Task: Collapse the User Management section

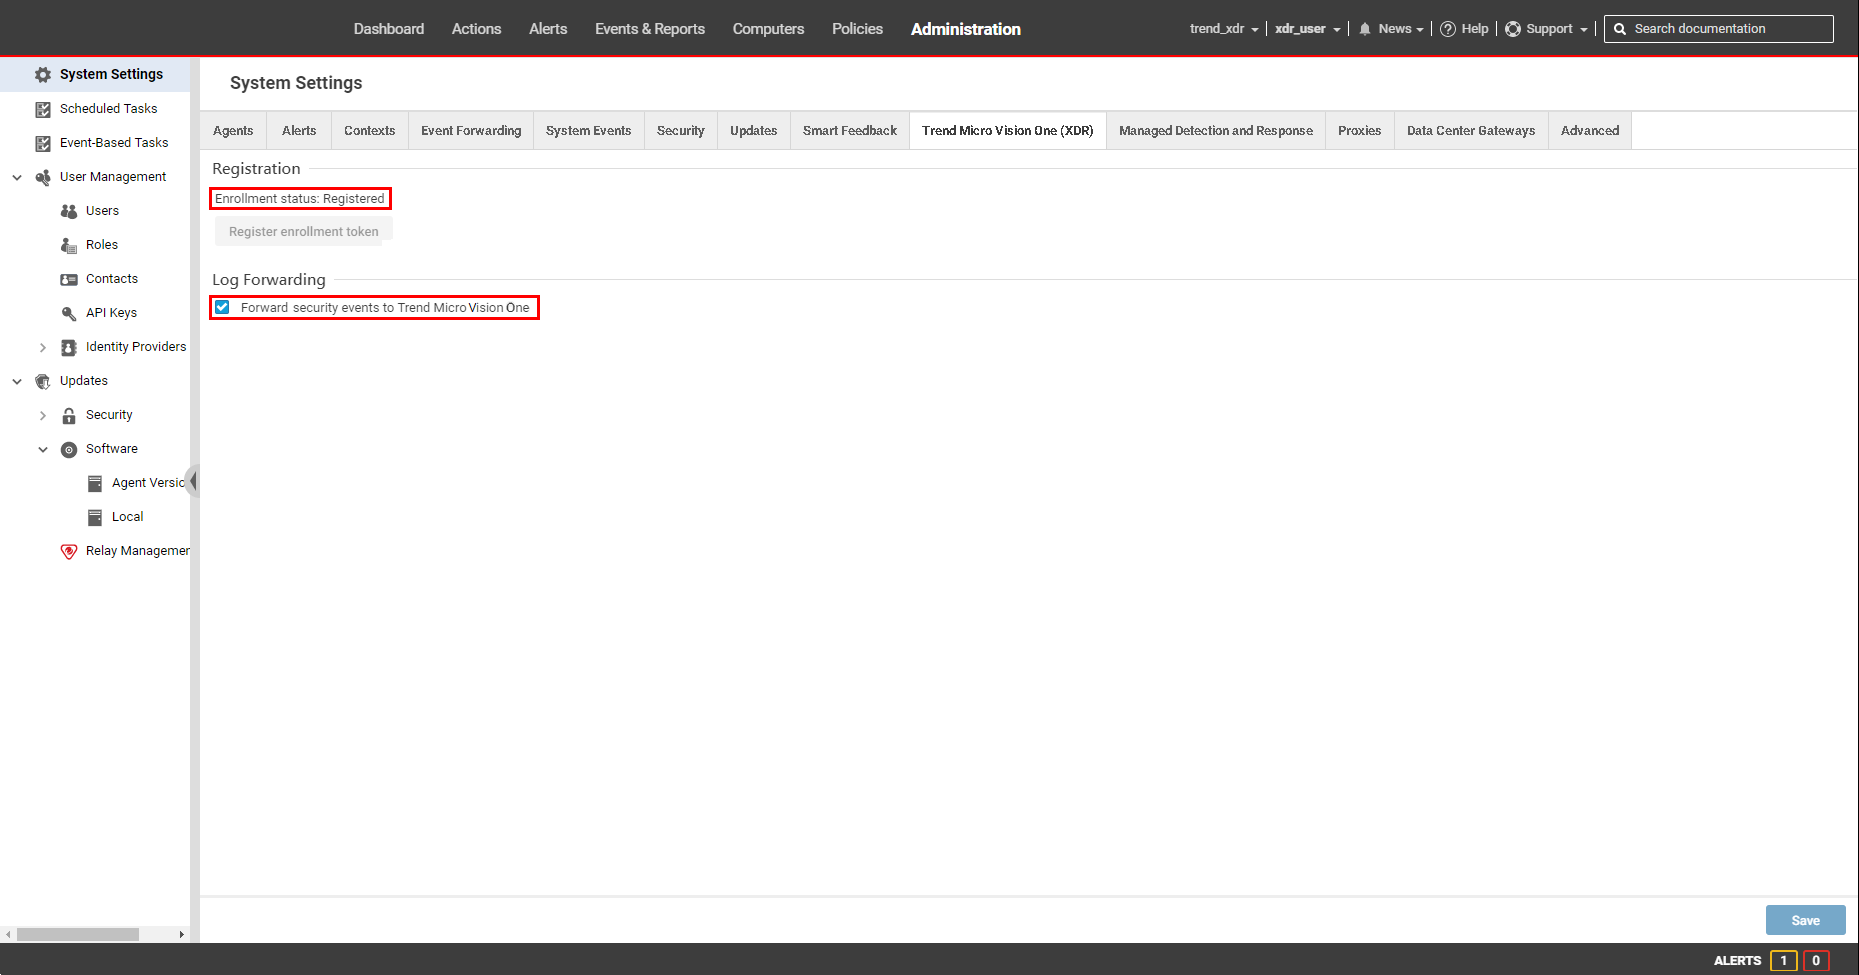Action: 16,176
